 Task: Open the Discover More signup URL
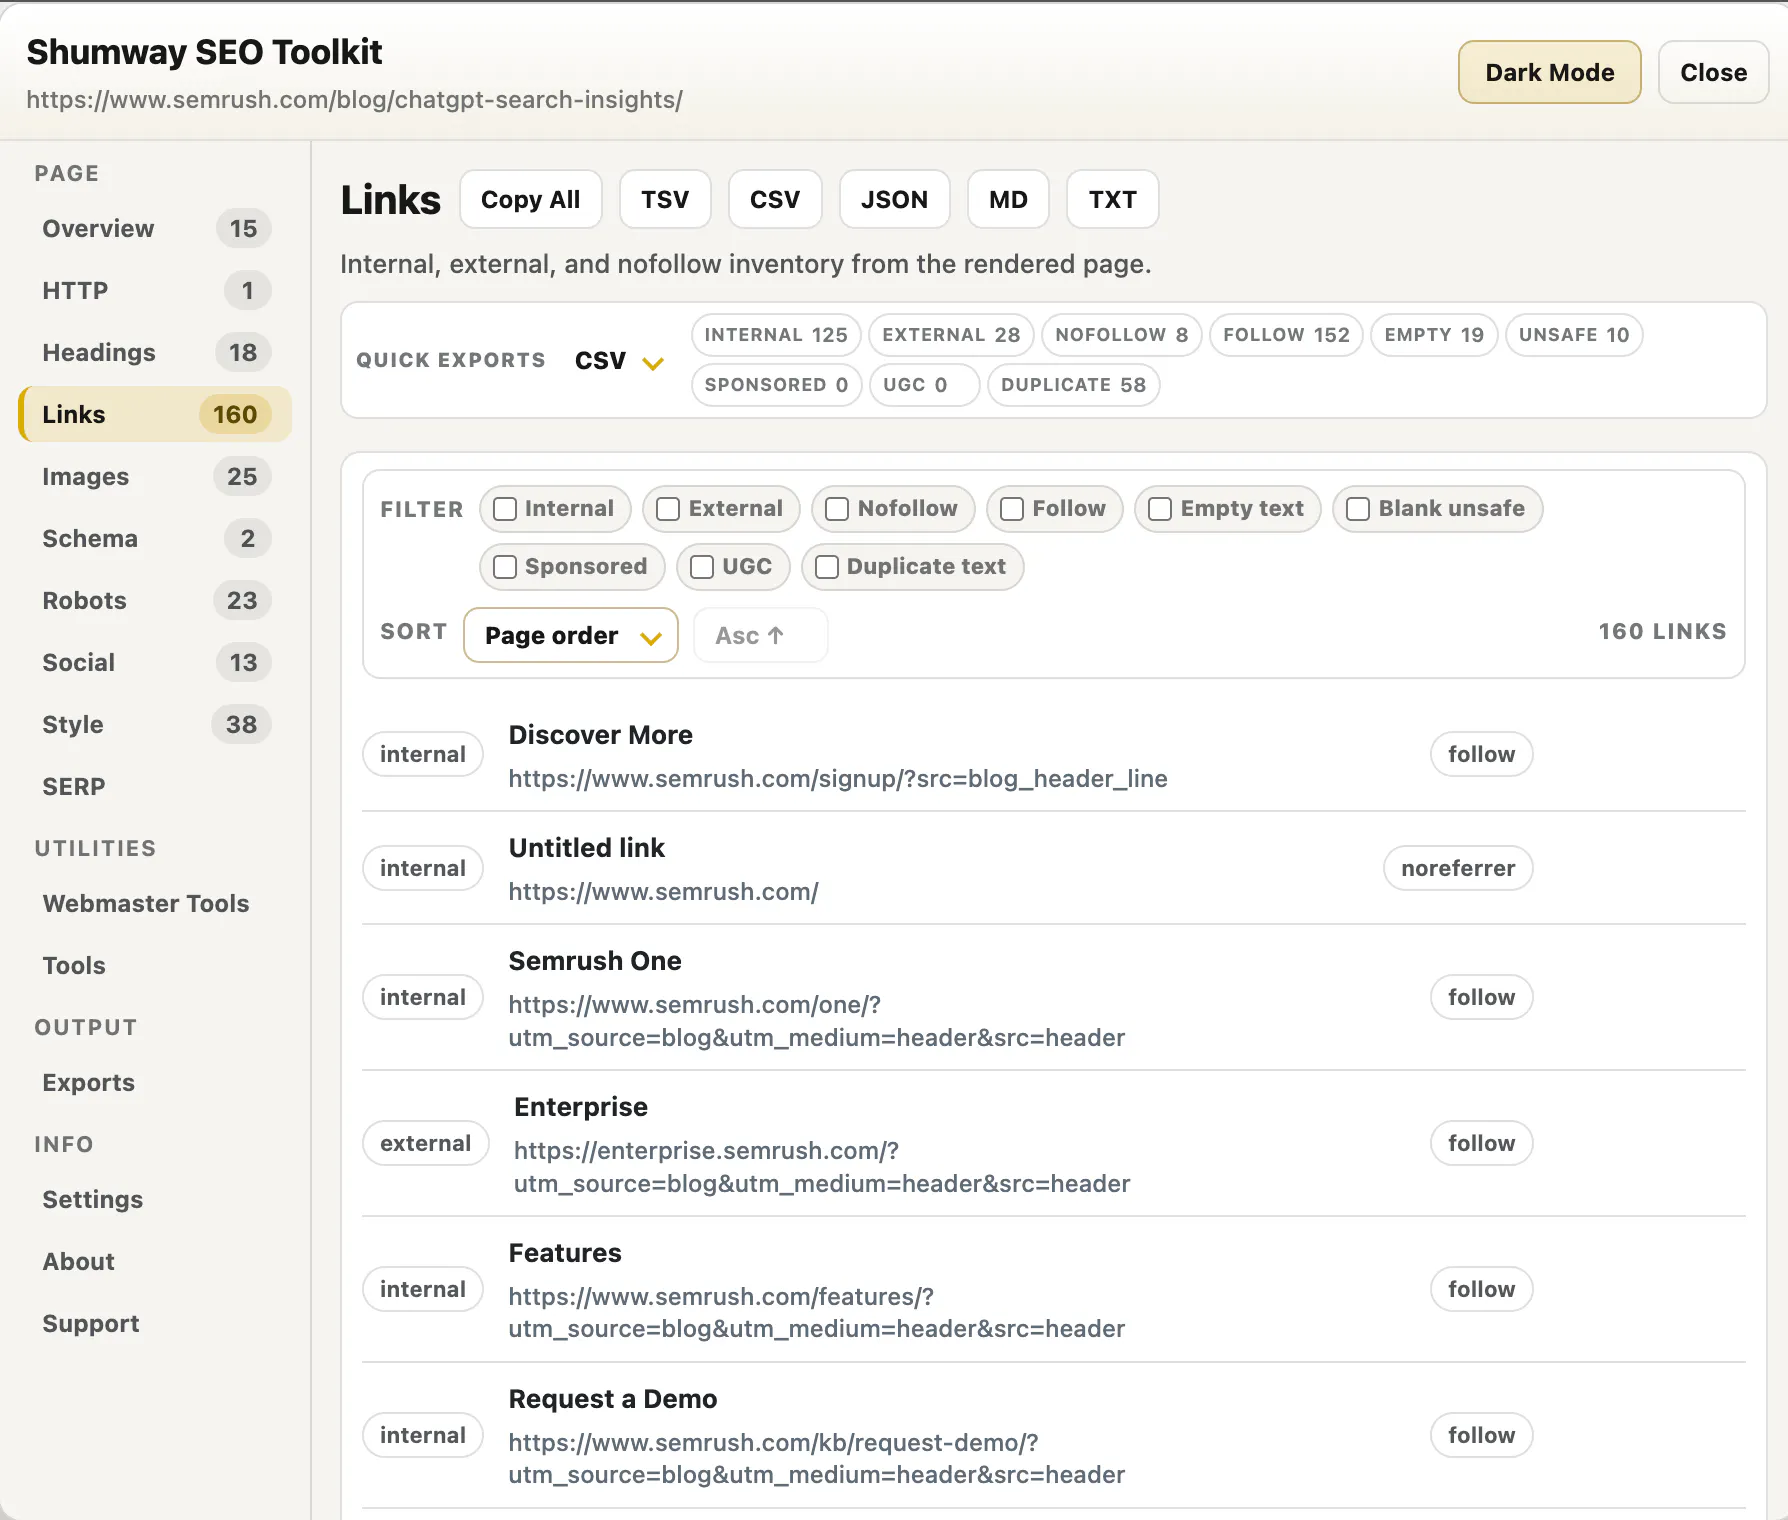click(x=838, y=779)
